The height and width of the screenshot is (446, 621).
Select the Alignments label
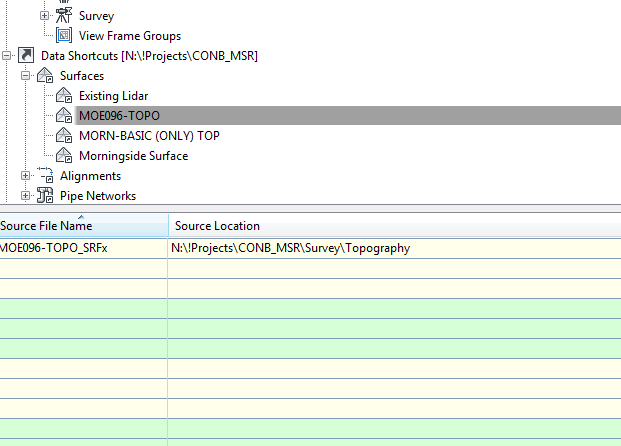click(x=90, y=176)
